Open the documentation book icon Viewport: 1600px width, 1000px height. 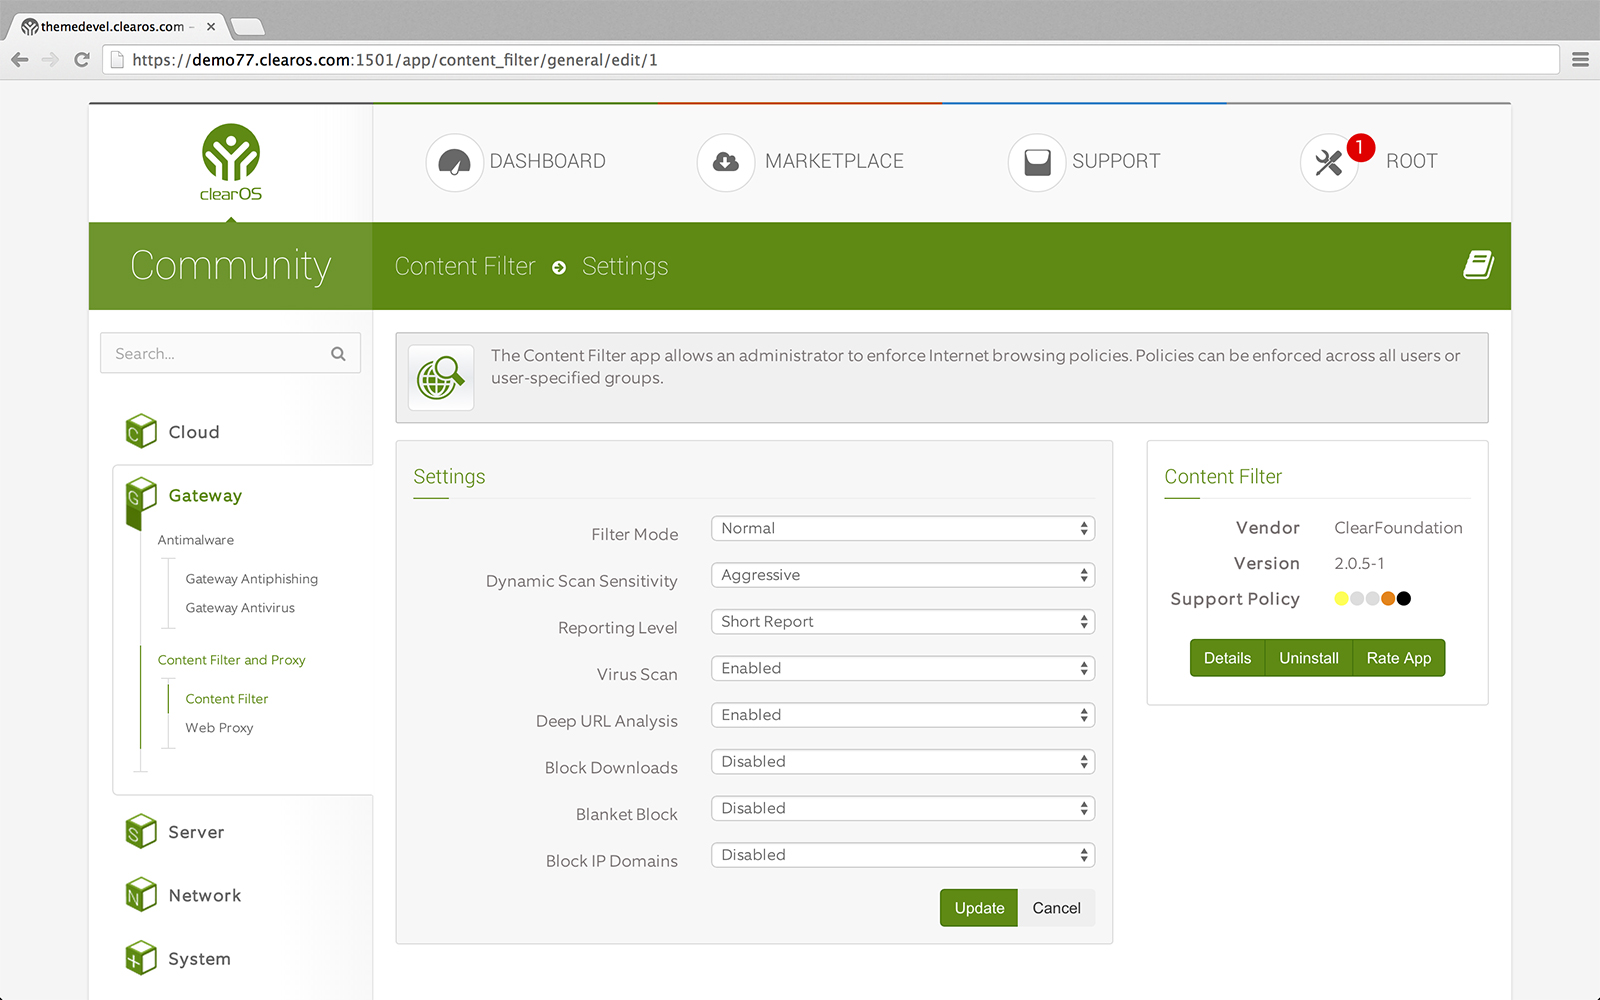[1478, 265]
